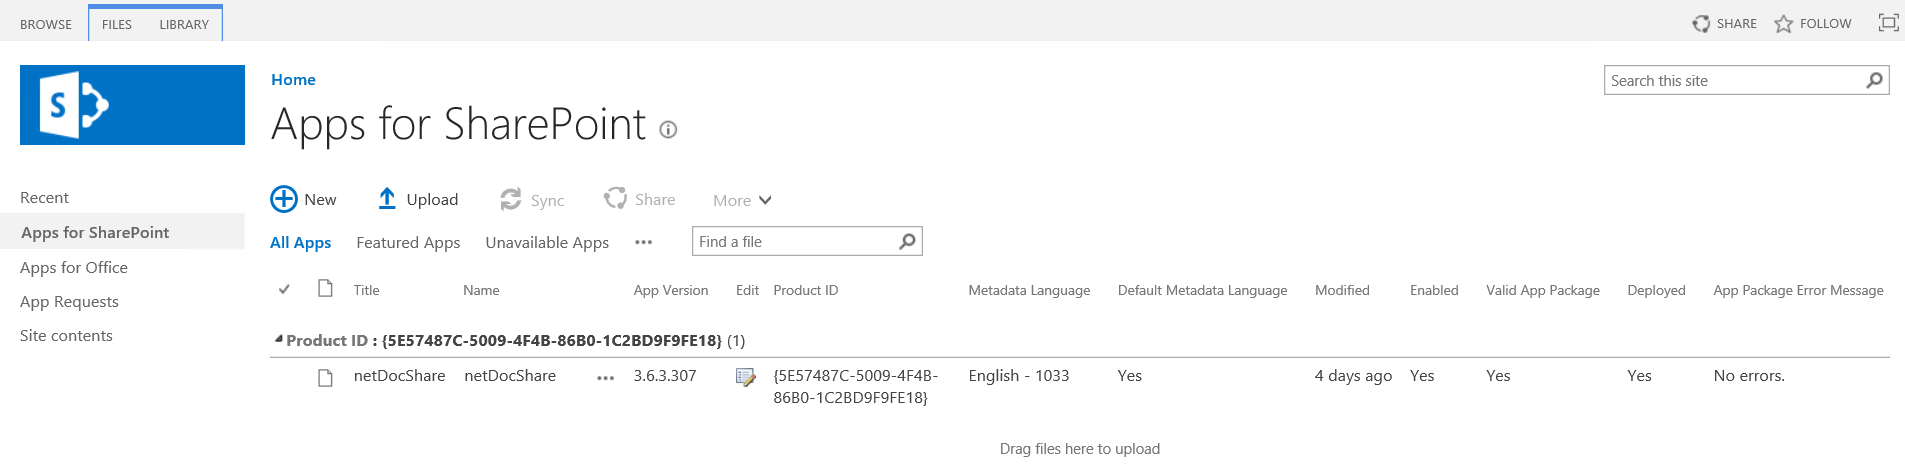
Task: Click the FOLLOW star icon
Action: [1783, 23]
